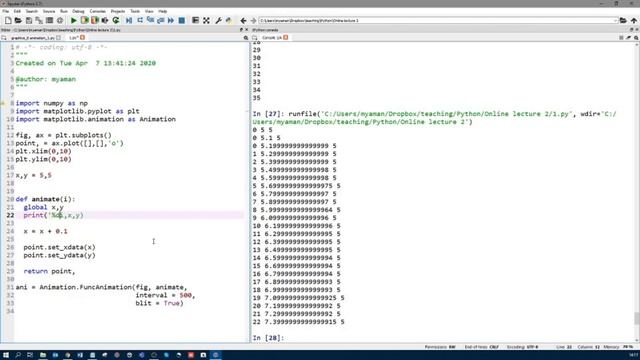Open the View menu
Screen dimensions: 640x360
coord(149,11)
